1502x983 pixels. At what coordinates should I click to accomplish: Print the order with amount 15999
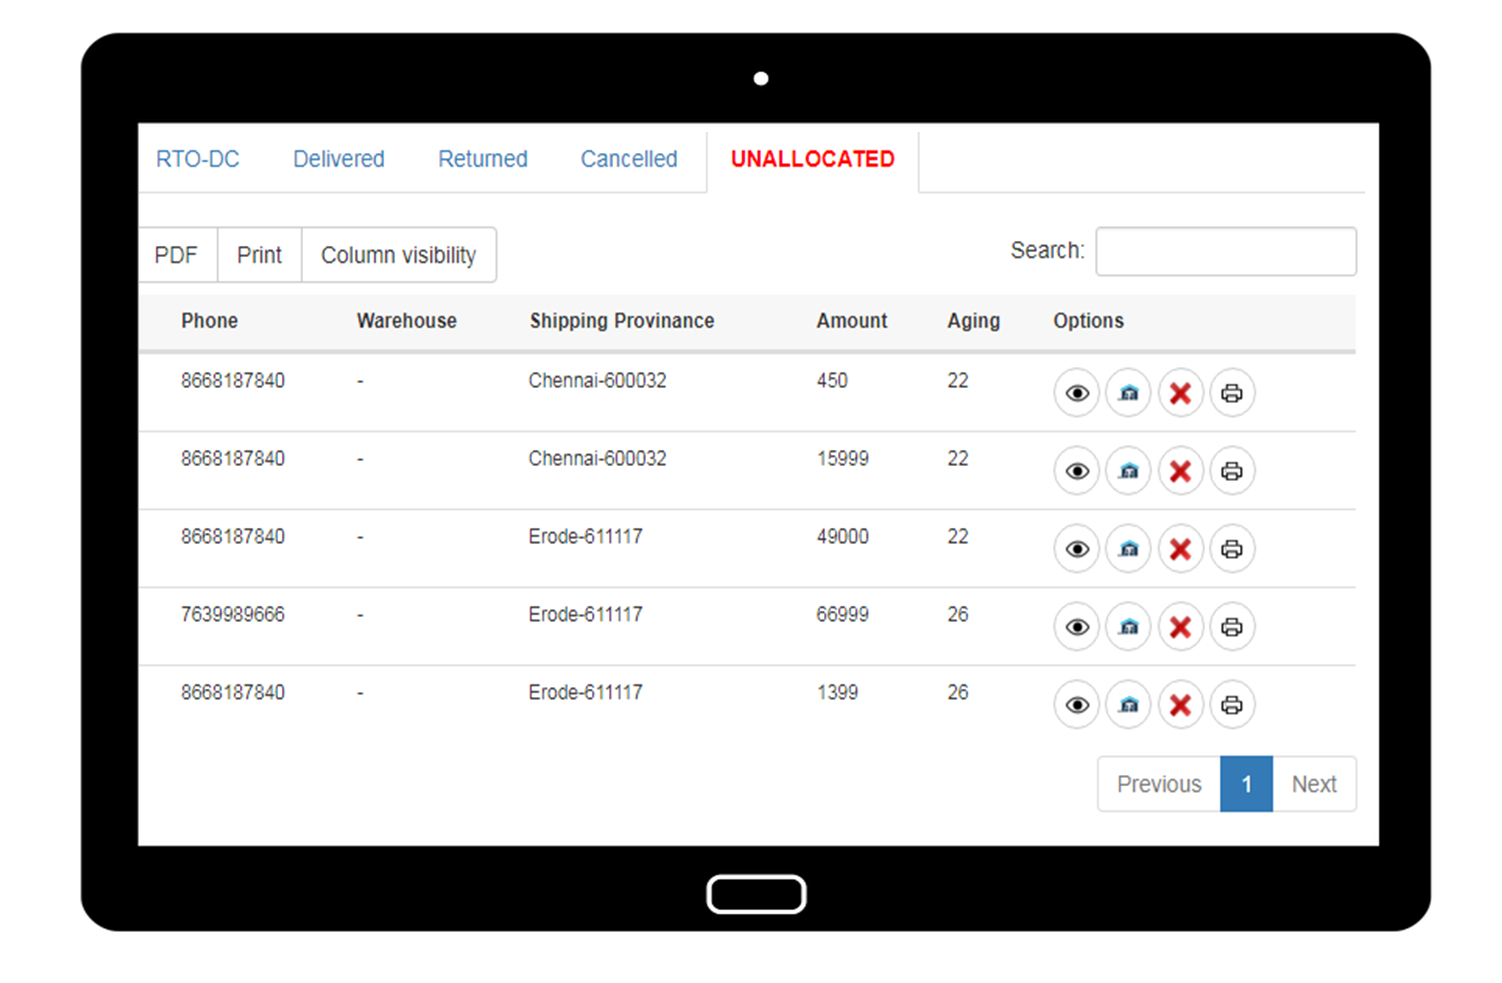pyautogui.click(x=1232, y=471)
